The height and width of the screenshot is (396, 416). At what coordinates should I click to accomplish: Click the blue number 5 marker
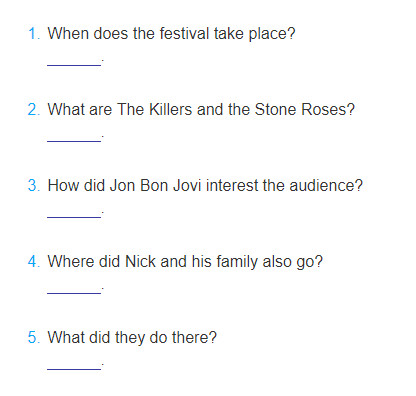coord(34,337)
